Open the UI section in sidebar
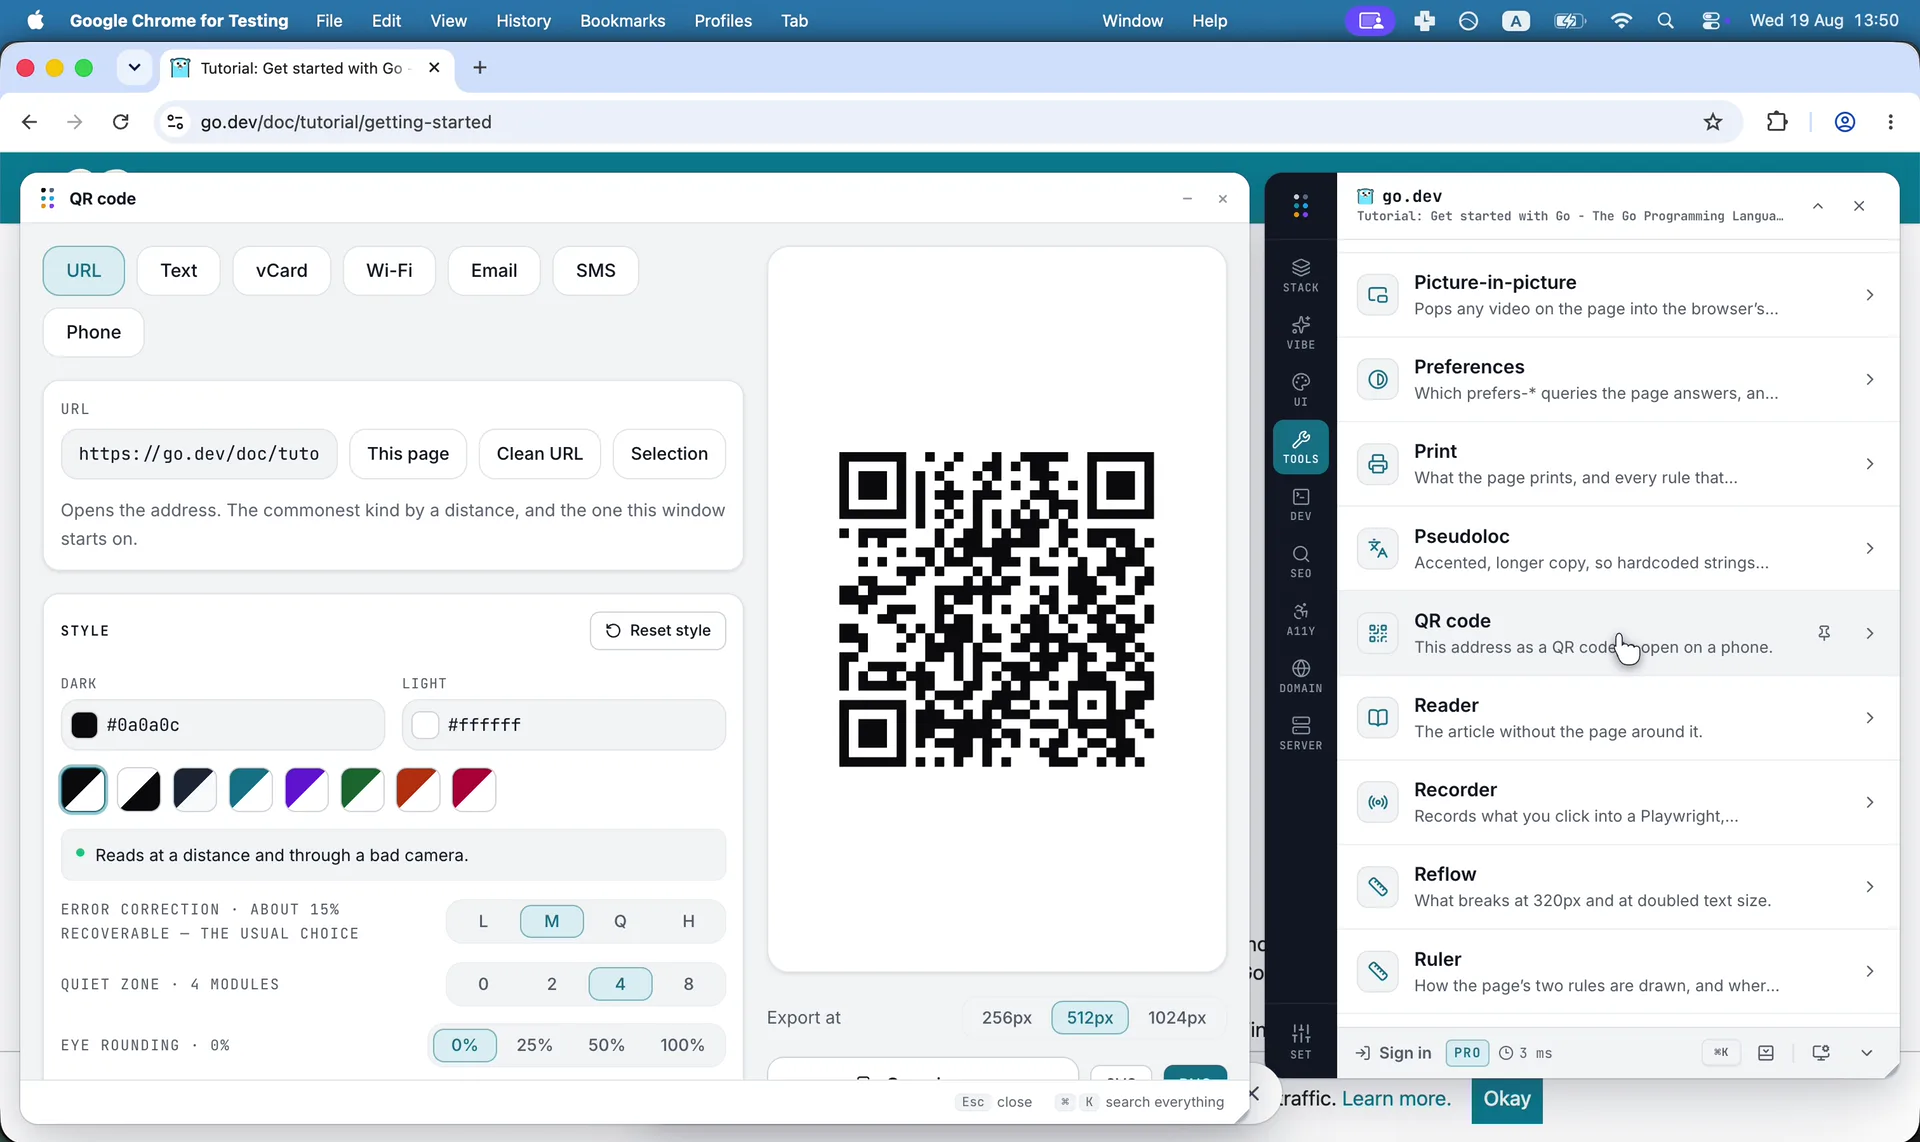This screenshot has height=1142, width=1920. click(1300, 389)
